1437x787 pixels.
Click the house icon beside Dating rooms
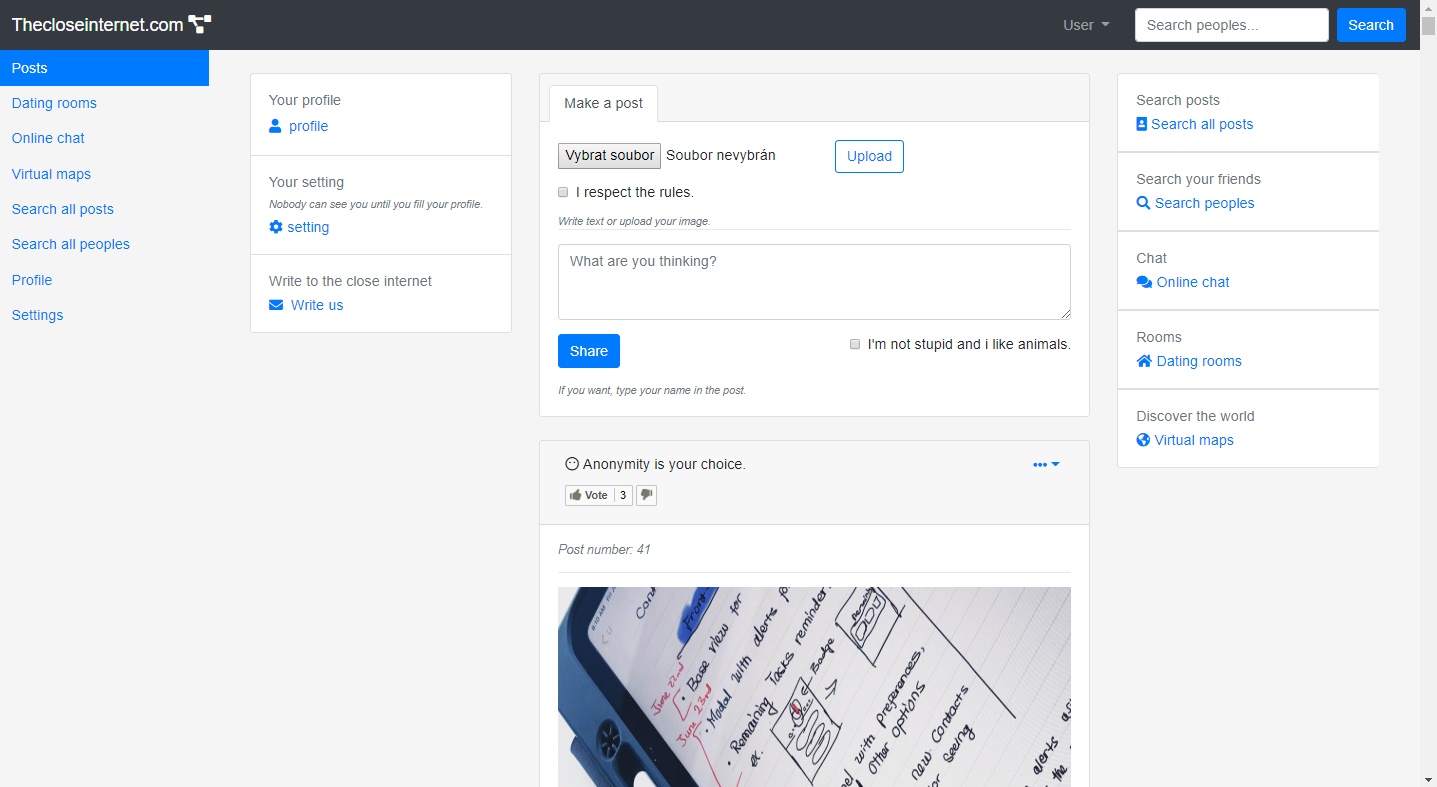(x=1144, y=361)
